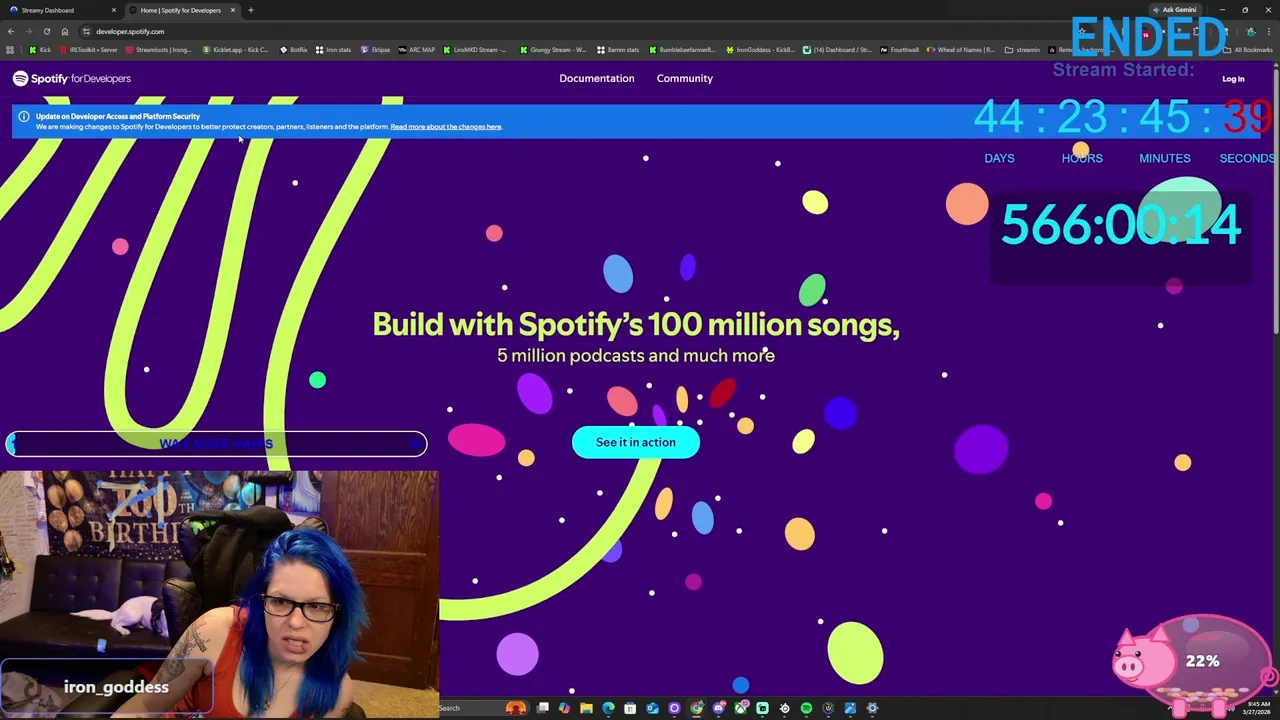This screenshot has width=1280, height=720.
Task: Switch to the Streamy Dashboard tab
Action: (60, 10)
